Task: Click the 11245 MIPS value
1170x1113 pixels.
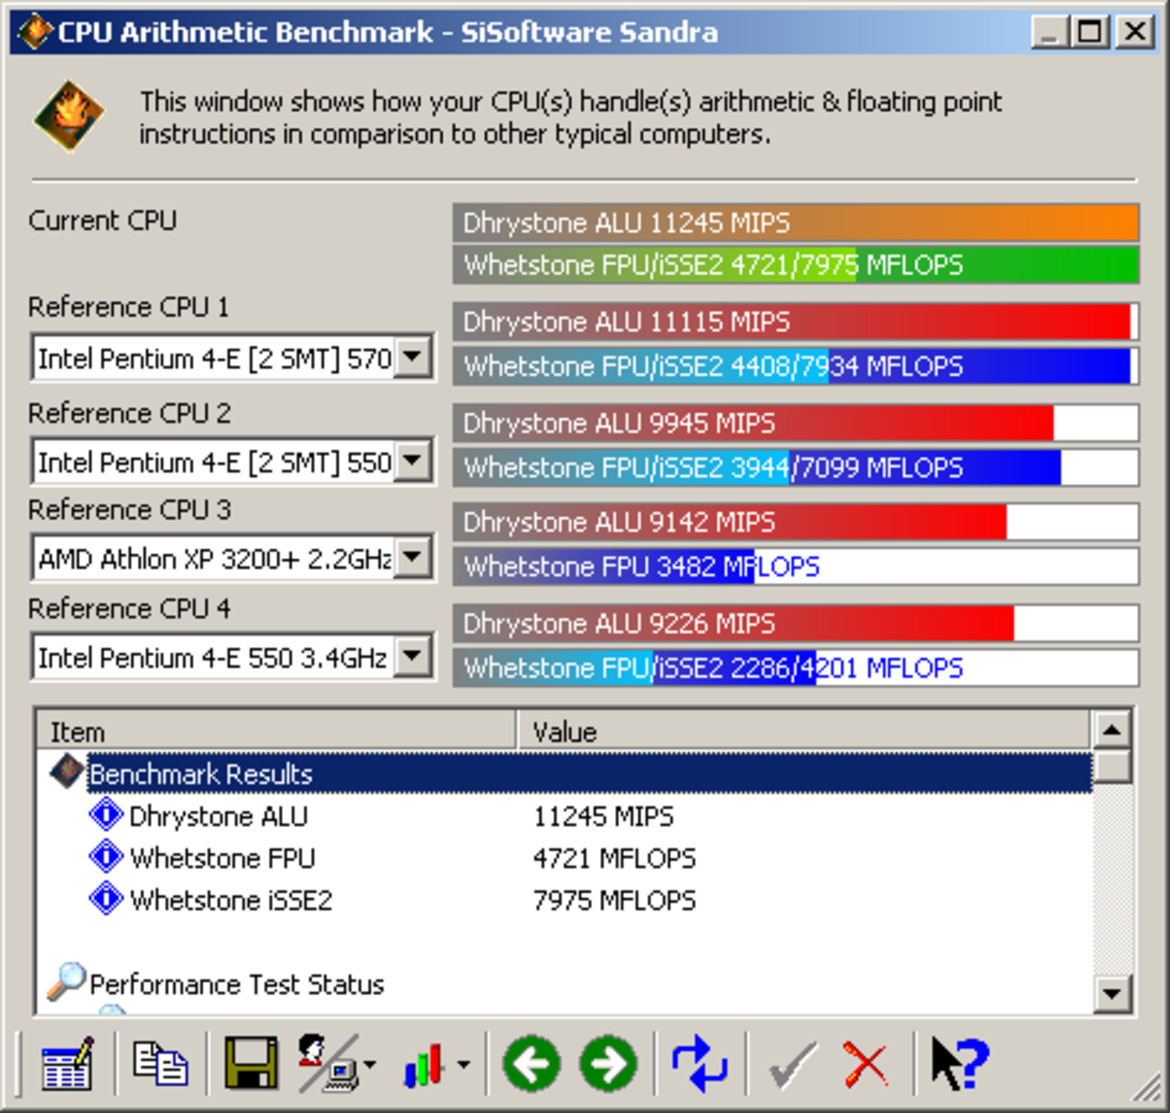Action: (x=603, y=816)
